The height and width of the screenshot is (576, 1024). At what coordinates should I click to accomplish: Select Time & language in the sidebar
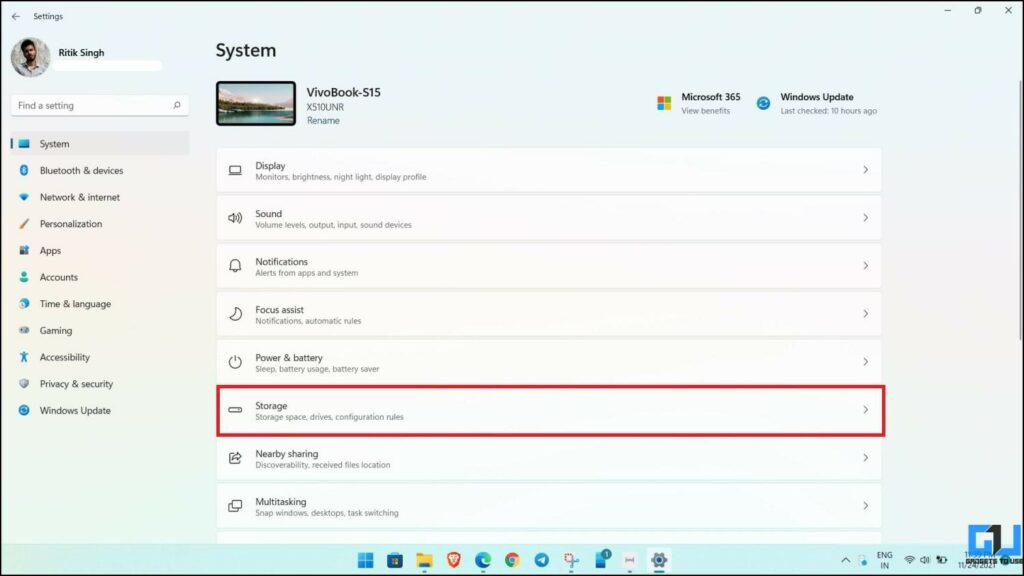(22, 303)
